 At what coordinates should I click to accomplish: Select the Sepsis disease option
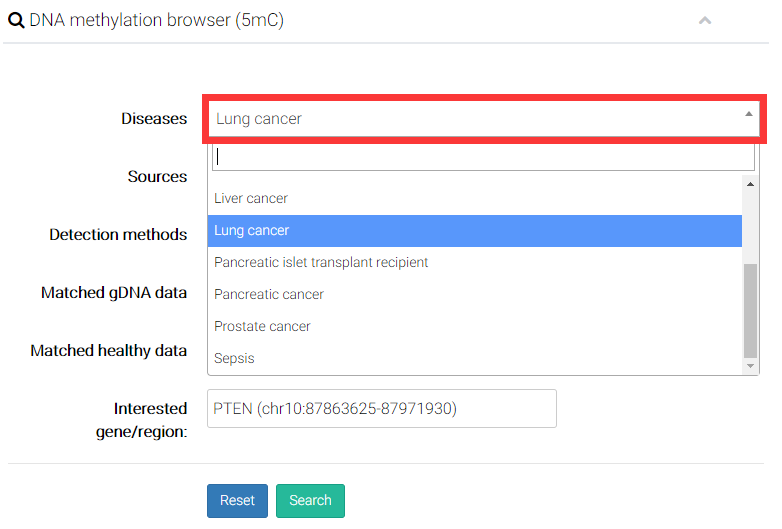pyautogui.click(x=234, y=358)
